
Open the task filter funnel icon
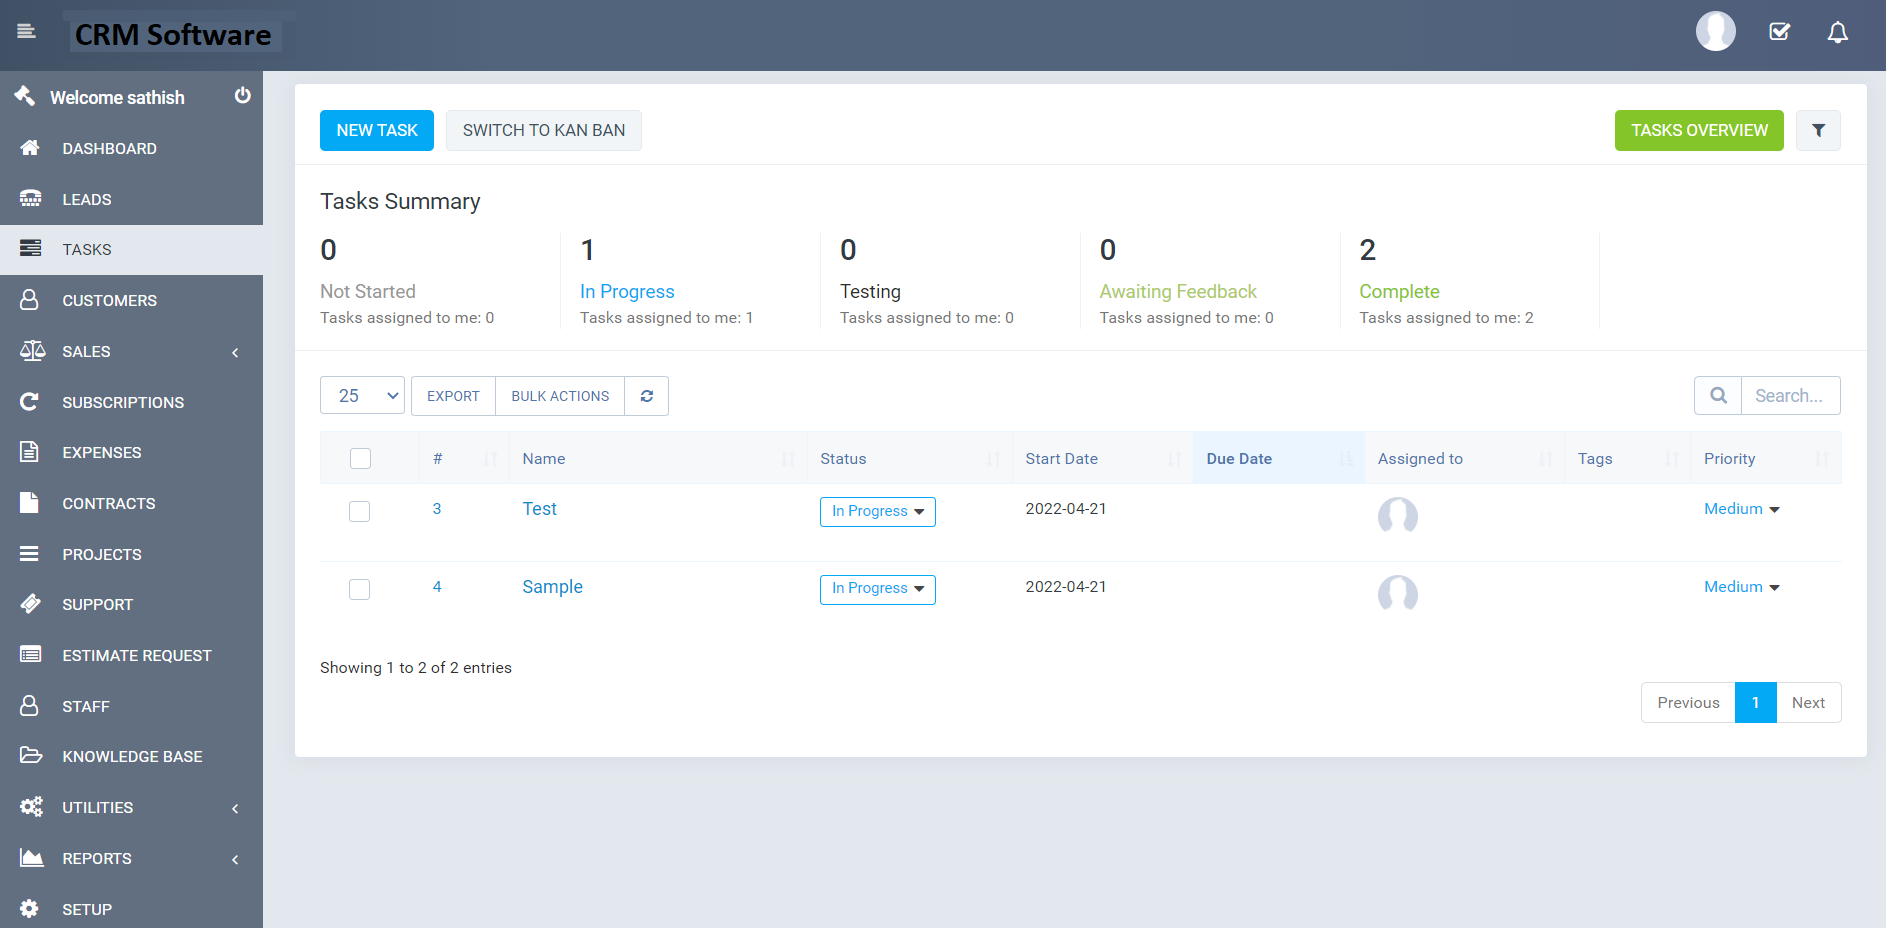pyautogui.click(x=1817, y=131)
